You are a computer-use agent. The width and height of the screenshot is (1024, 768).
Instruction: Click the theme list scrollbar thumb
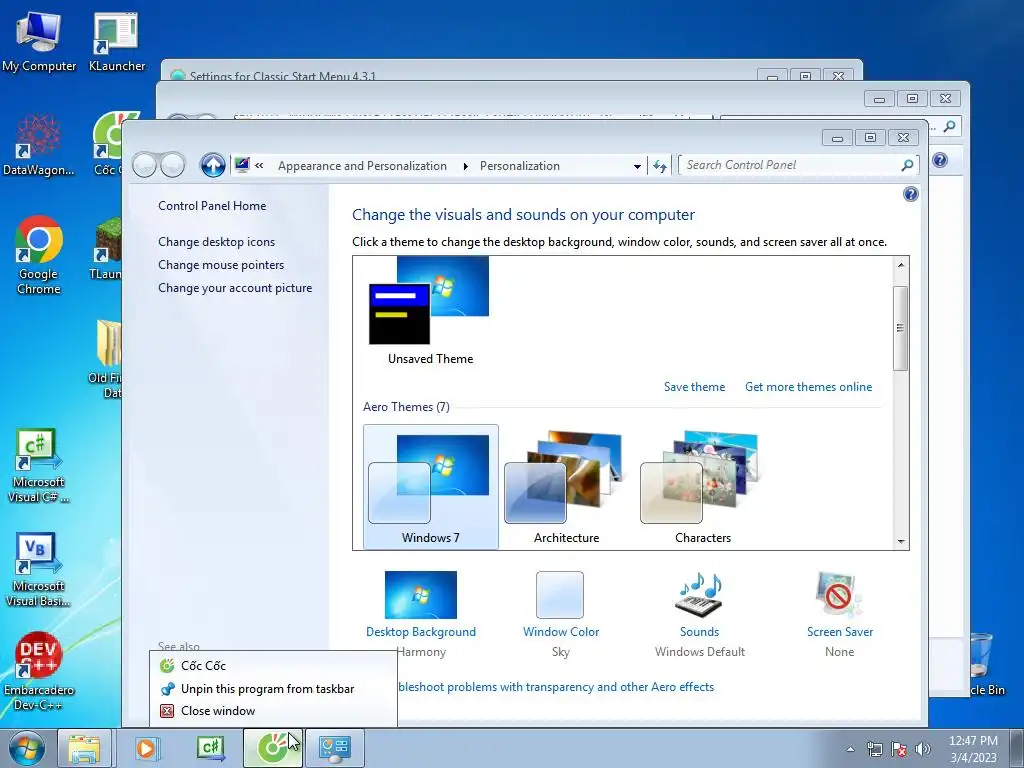pos(901,328)
